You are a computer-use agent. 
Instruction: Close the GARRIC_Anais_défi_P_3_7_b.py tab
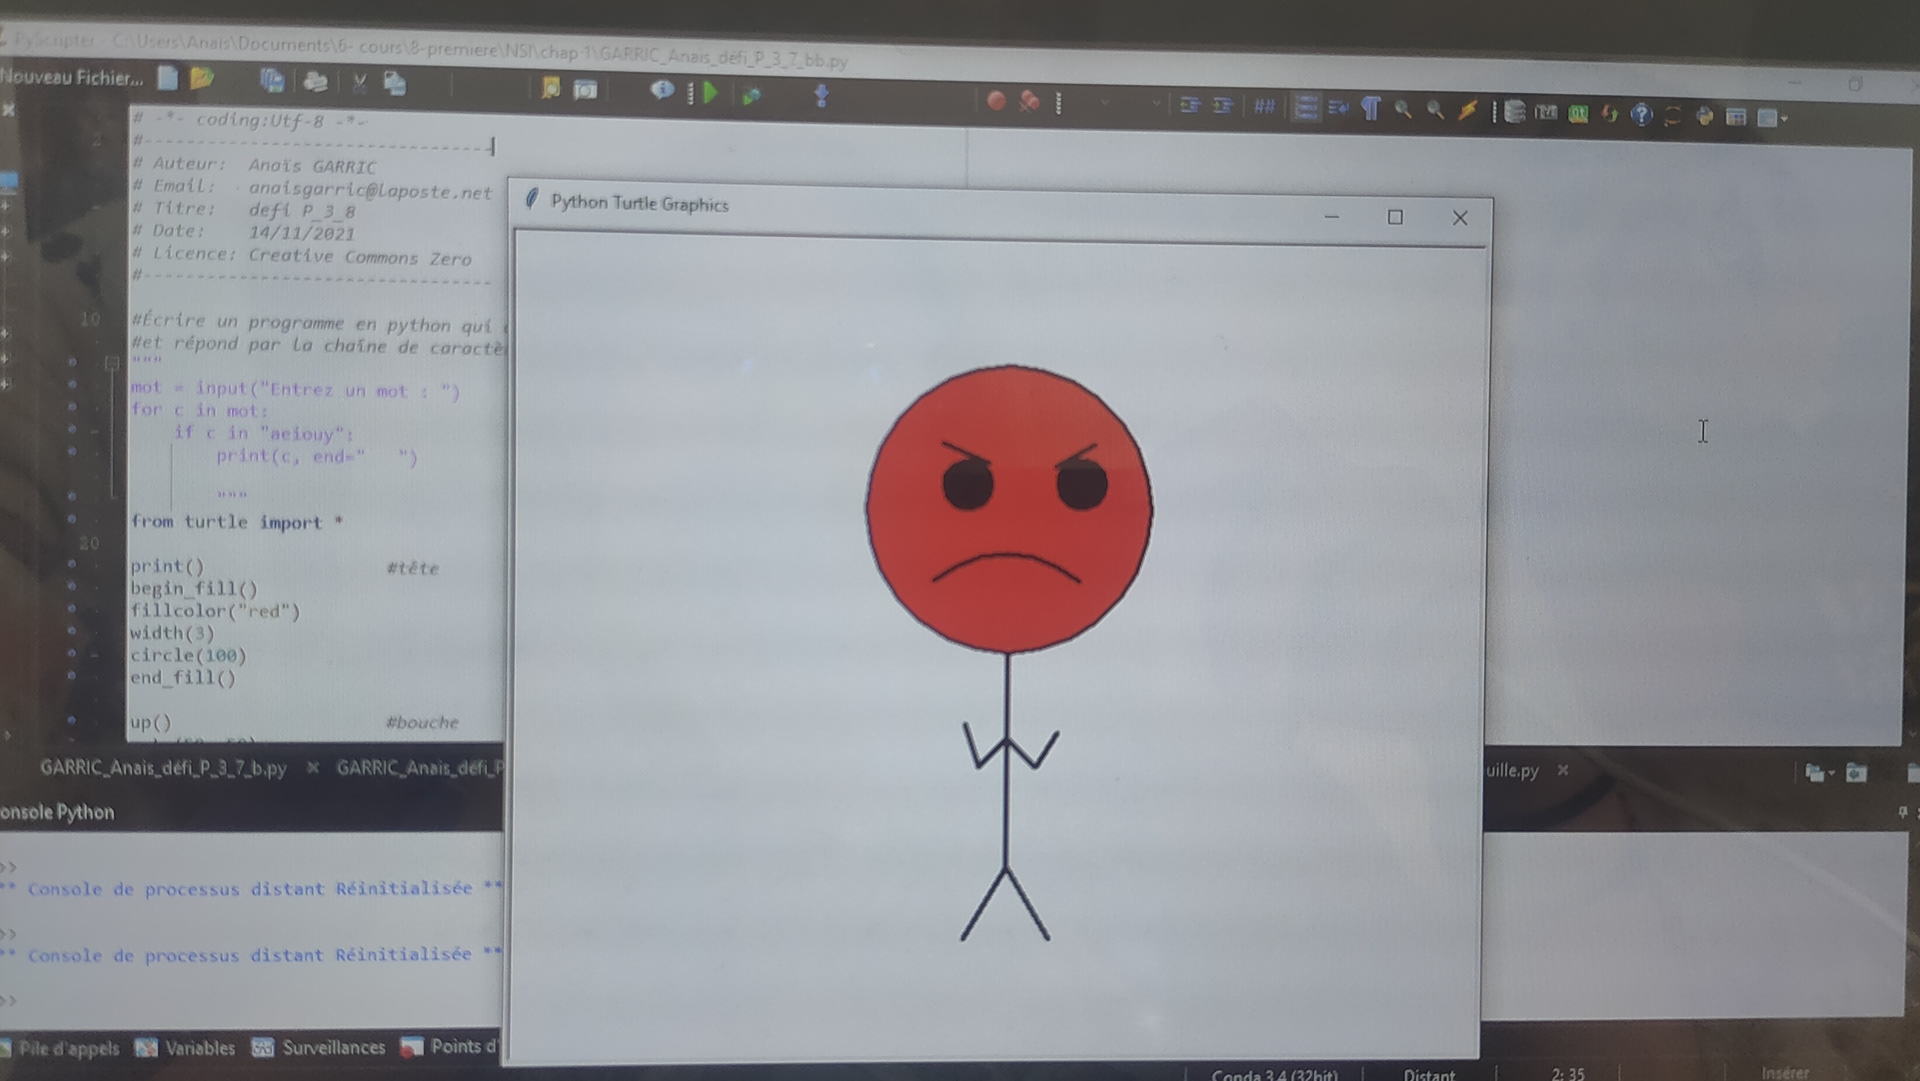tap(313, 768)
